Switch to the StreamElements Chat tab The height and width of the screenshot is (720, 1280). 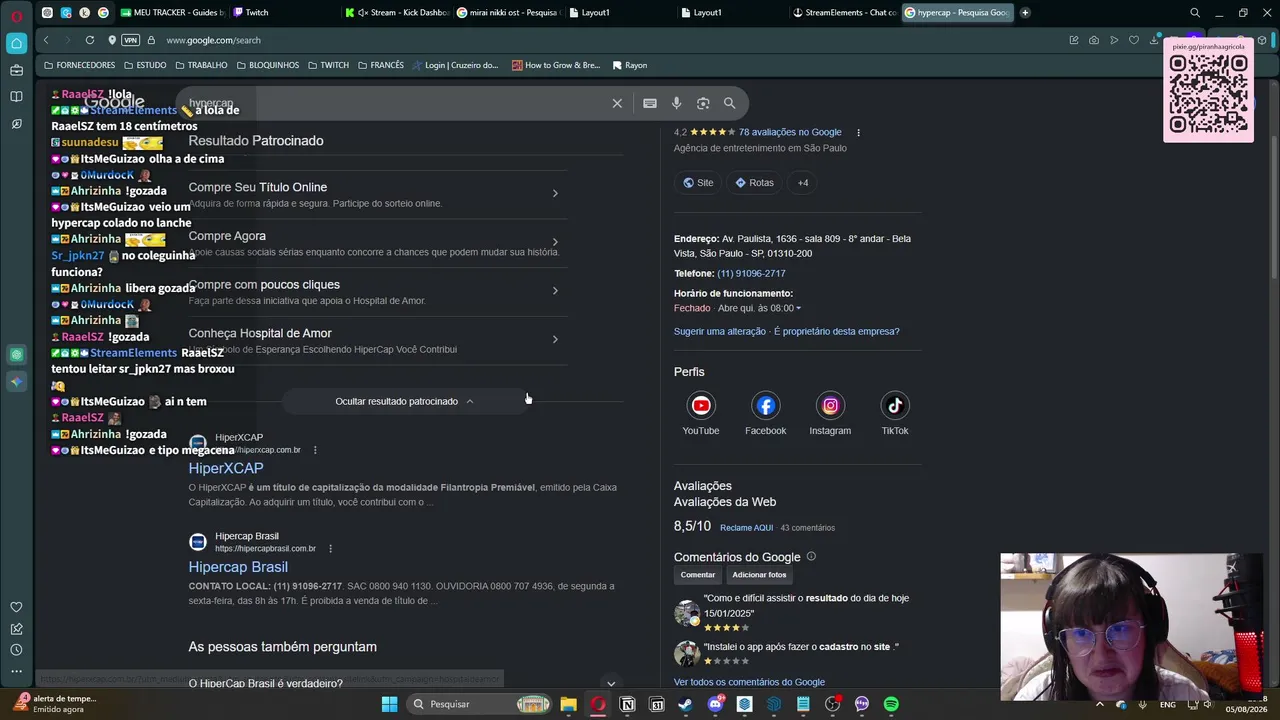[x=843, y=13]
